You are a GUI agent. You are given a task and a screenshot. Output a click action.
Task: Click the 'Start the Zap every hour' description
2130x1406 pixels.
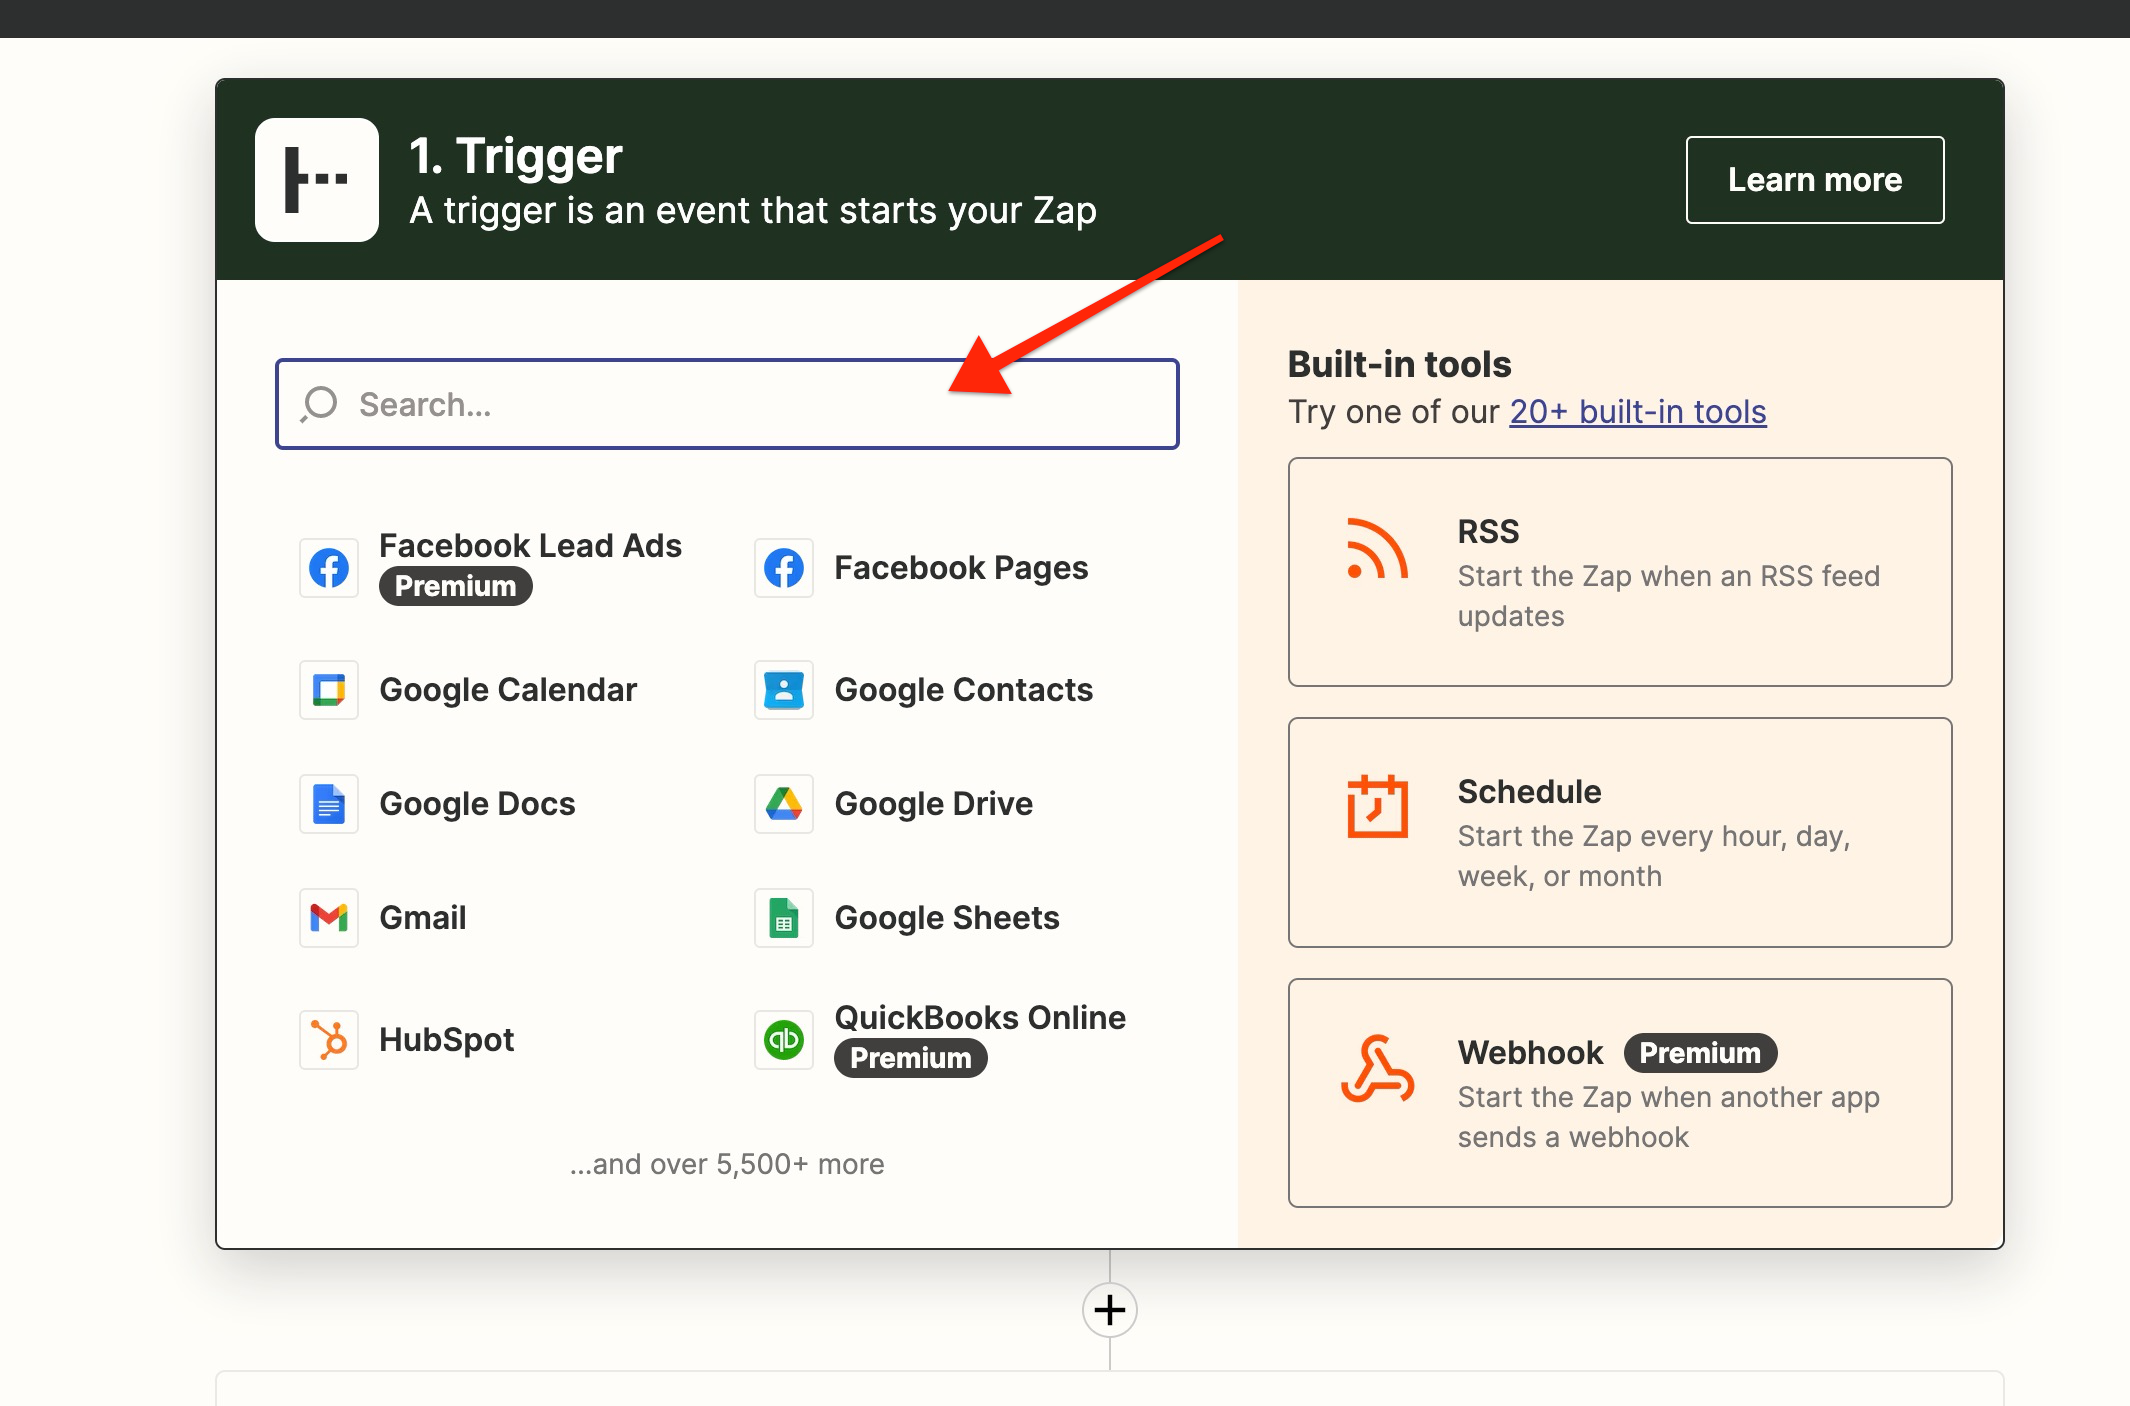point(1654,856)
